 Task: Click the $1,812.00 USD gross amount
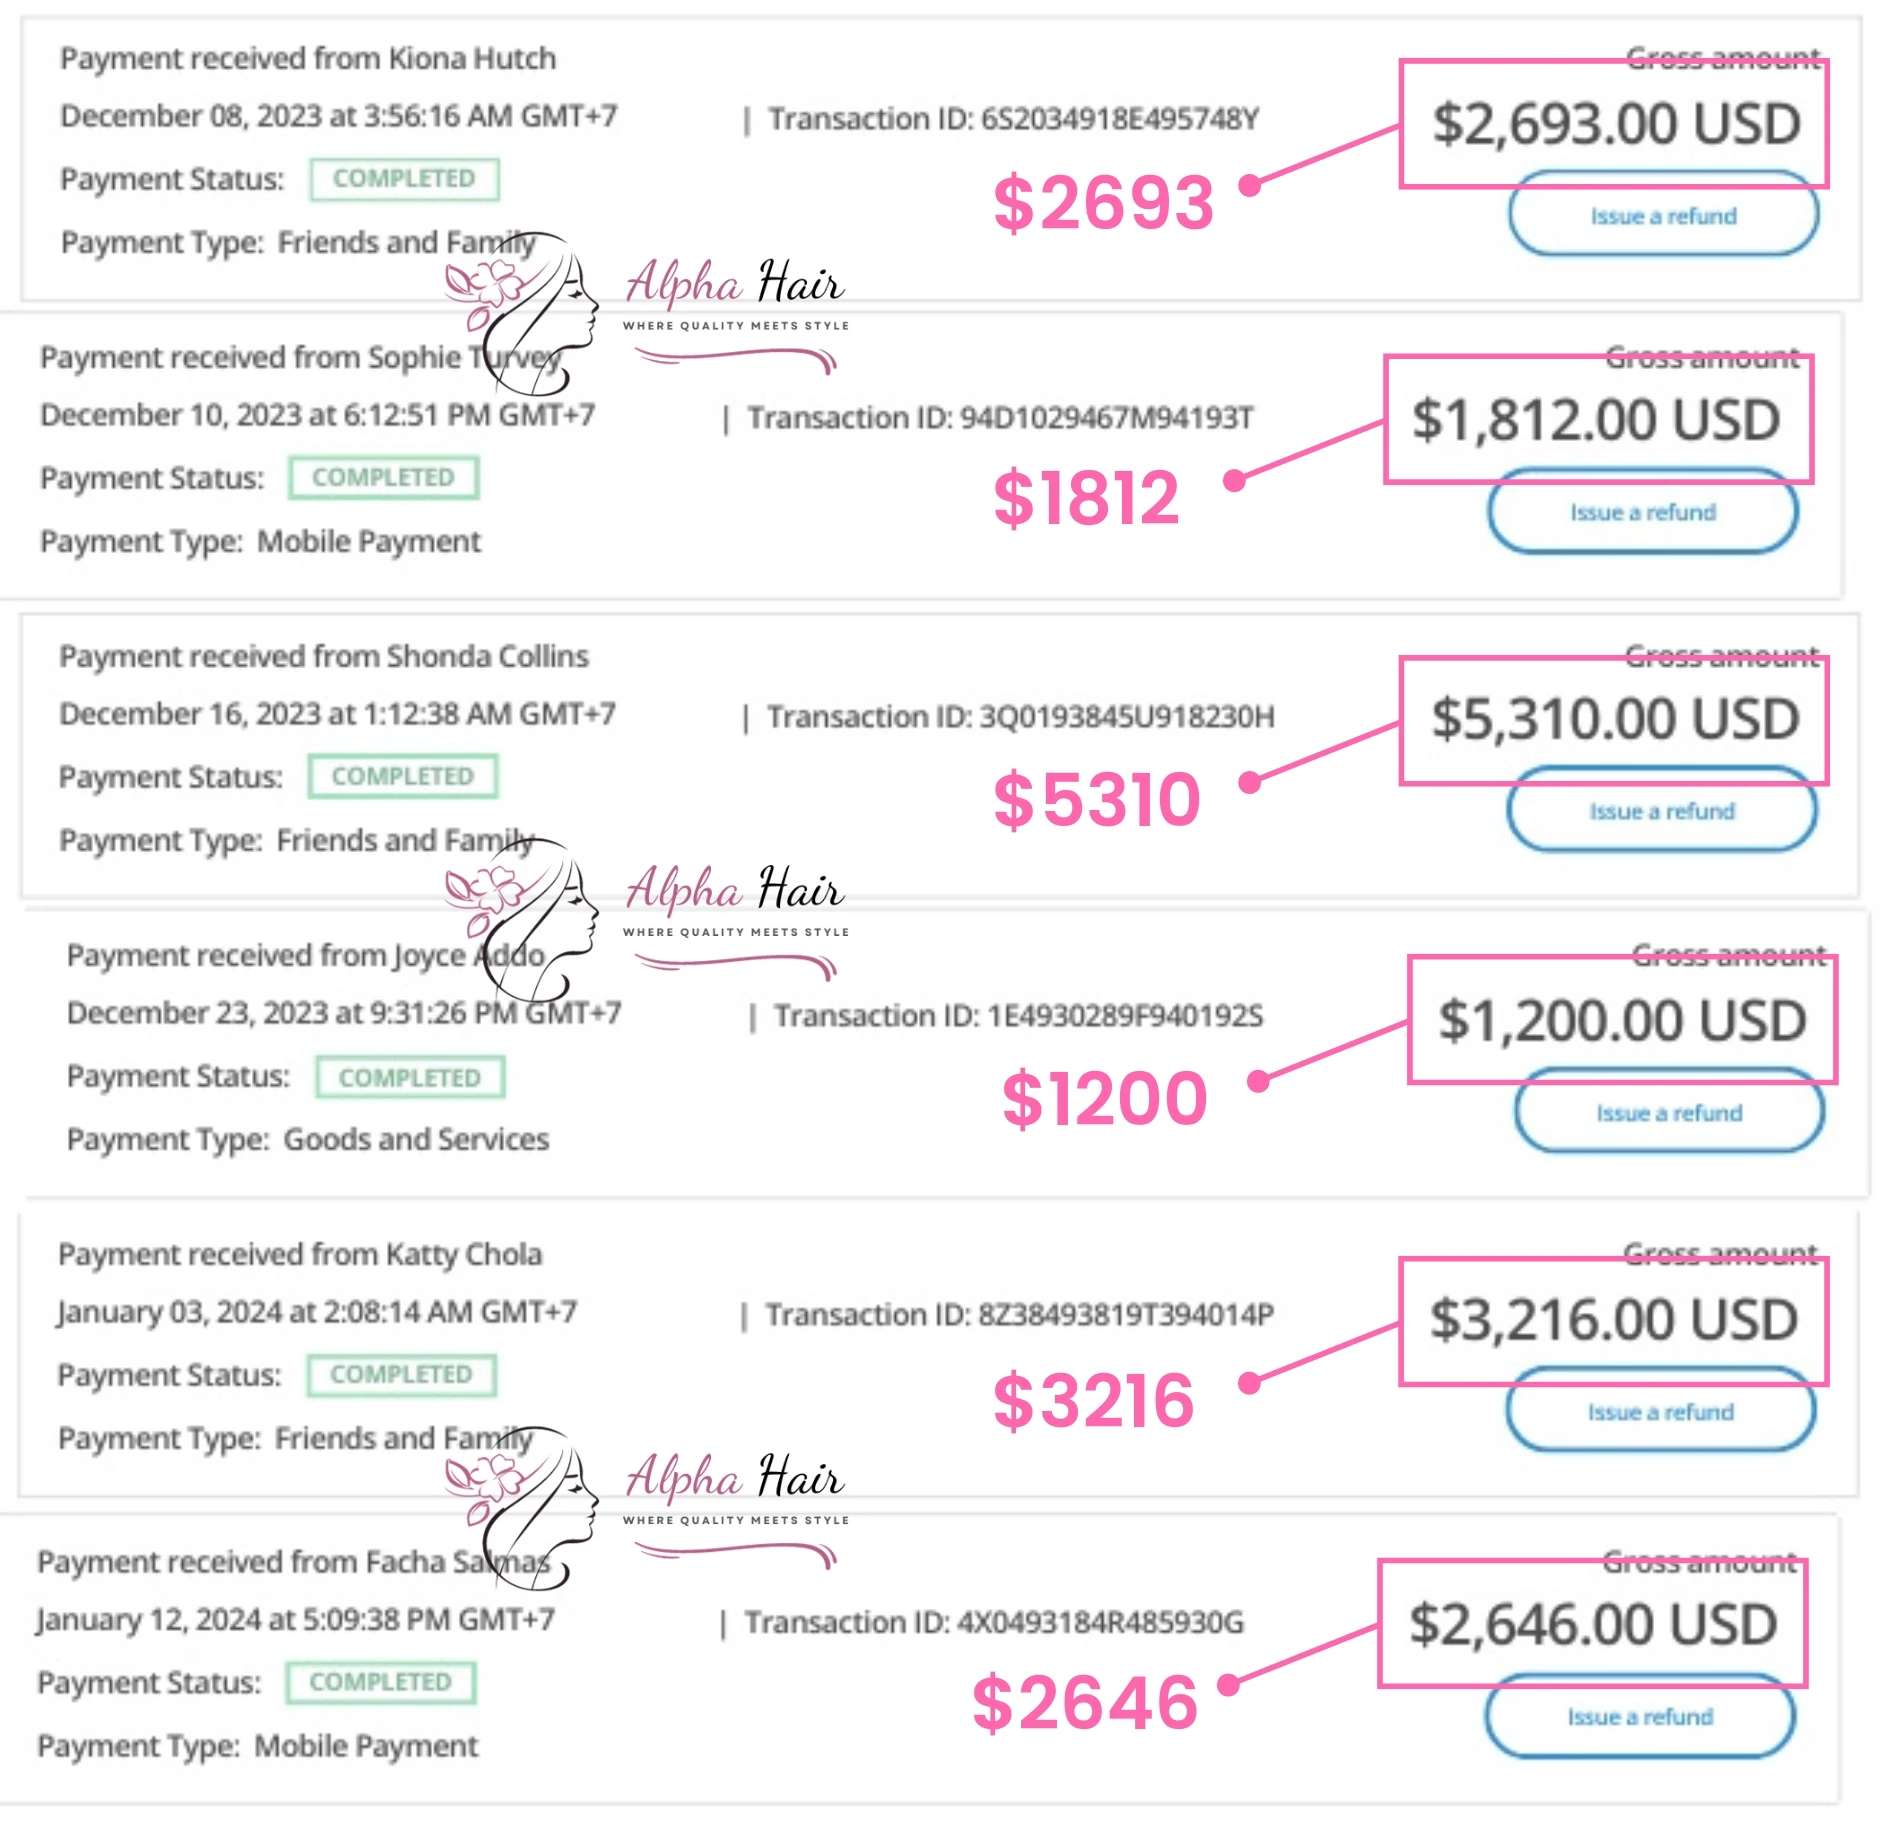click(1596, 420)
